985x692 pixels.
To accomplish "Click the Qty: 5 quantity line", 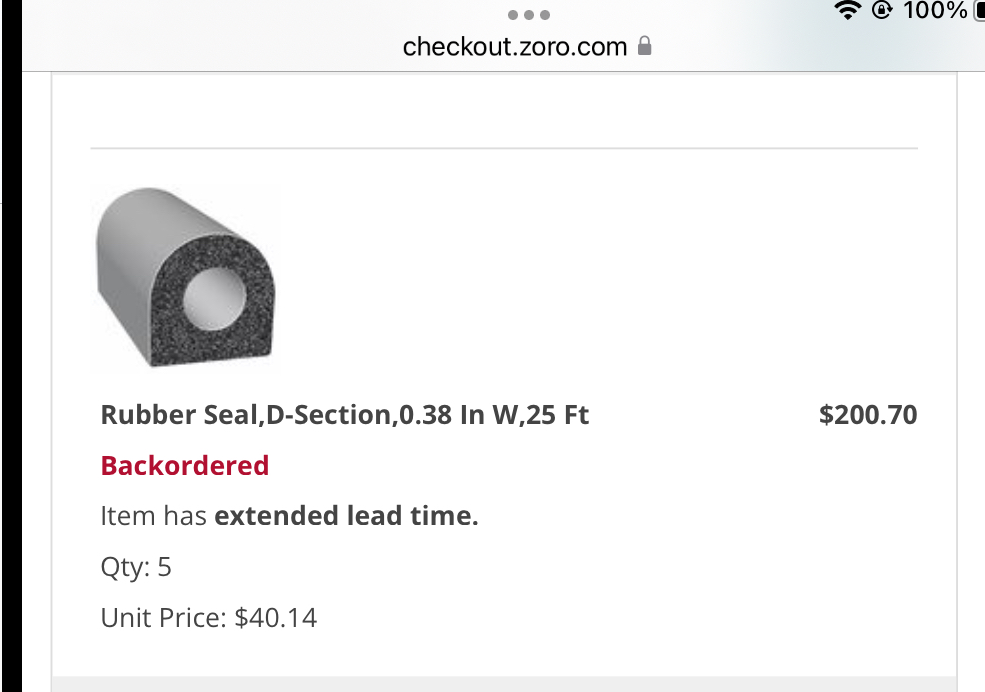I will pyautogui.click(x=136, y=568).
